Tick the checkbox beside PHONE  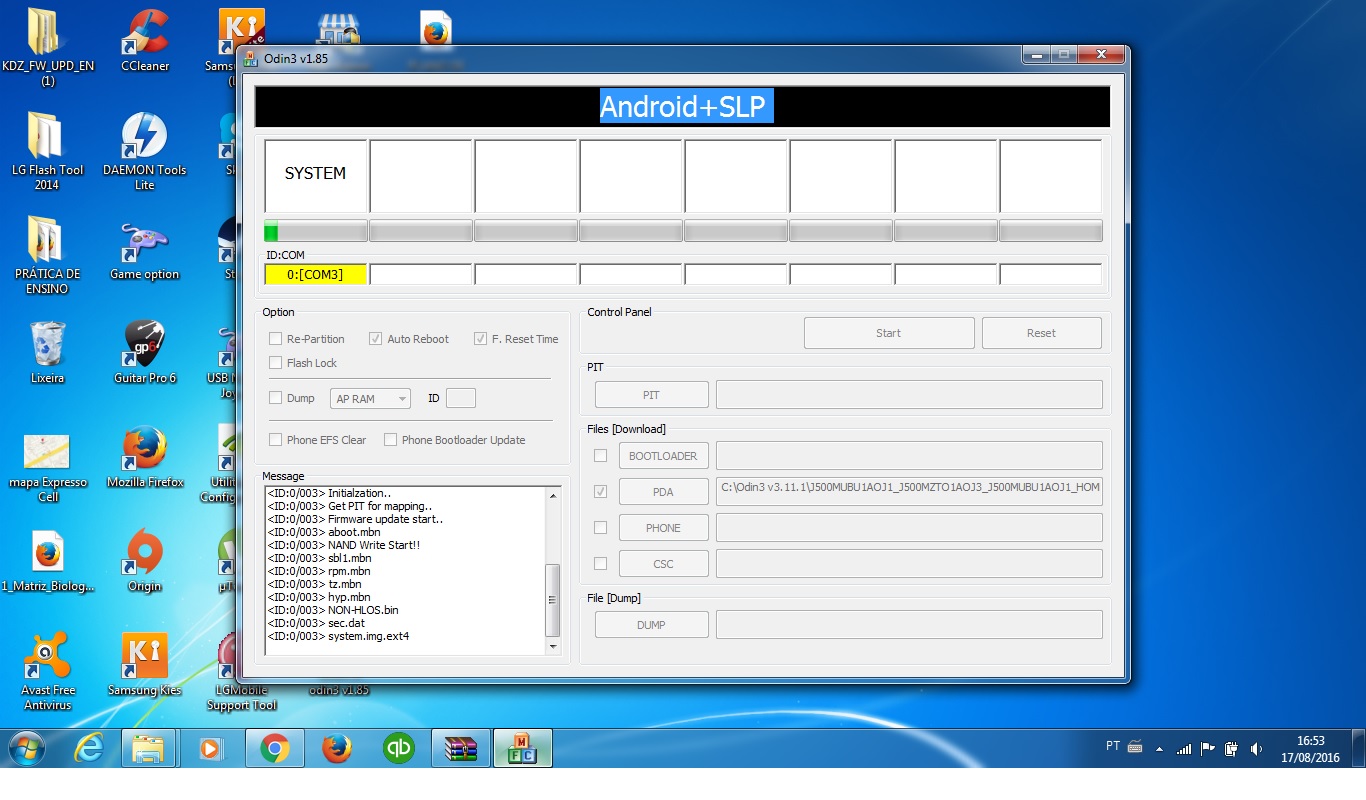[601, 528]
